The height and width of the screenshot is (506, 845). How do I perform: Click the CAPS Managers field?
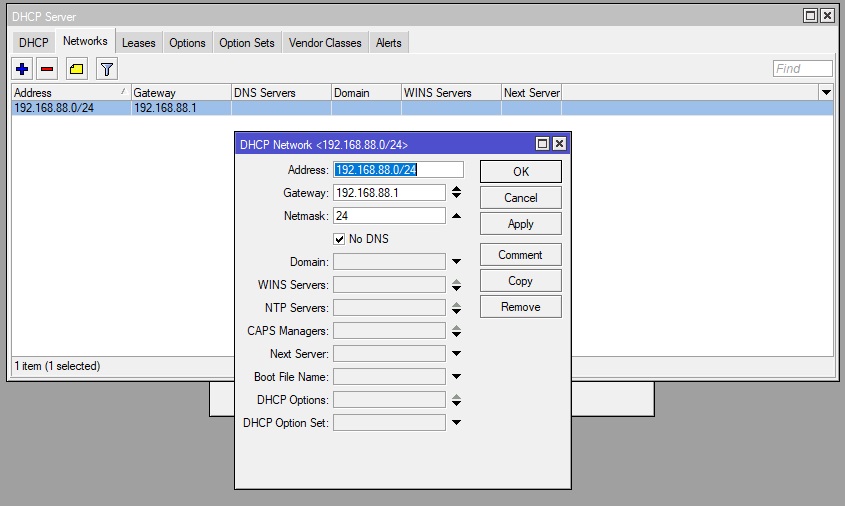[x=389, y=331]
